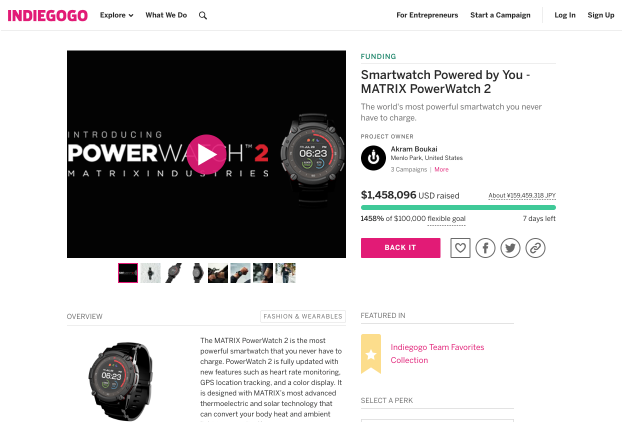Play the PowerWatch 2 intro video
The image size is (622, 422).
[206, 154]
